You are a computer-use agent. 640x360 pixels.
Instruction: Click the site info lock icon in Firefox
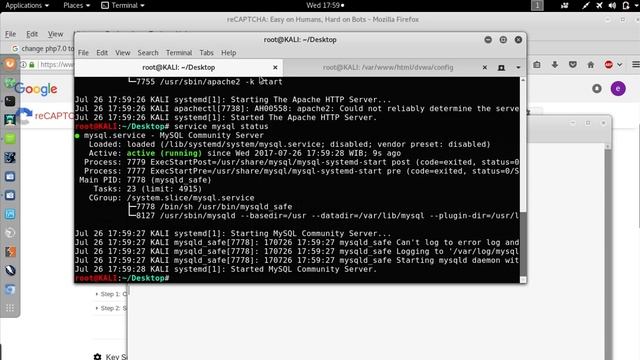(32, 64)
